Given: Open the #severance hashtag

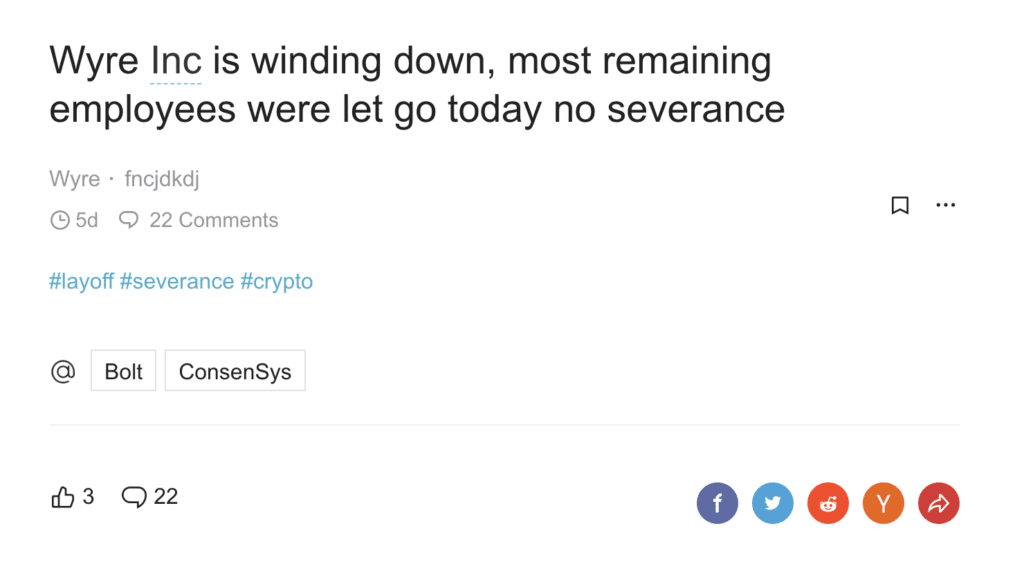Looking at the screenshot, I should pos(177,281).
